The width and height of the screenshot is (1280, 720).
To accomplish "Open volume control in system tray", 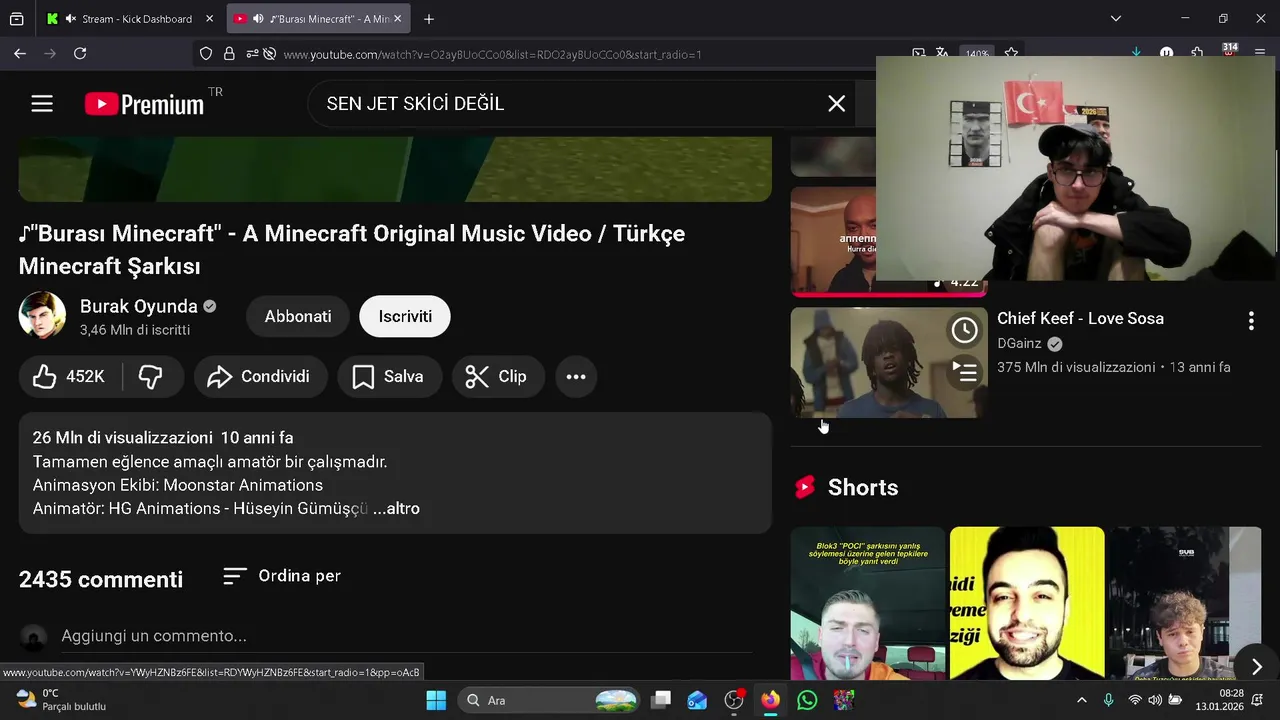I will (1155, 700).
